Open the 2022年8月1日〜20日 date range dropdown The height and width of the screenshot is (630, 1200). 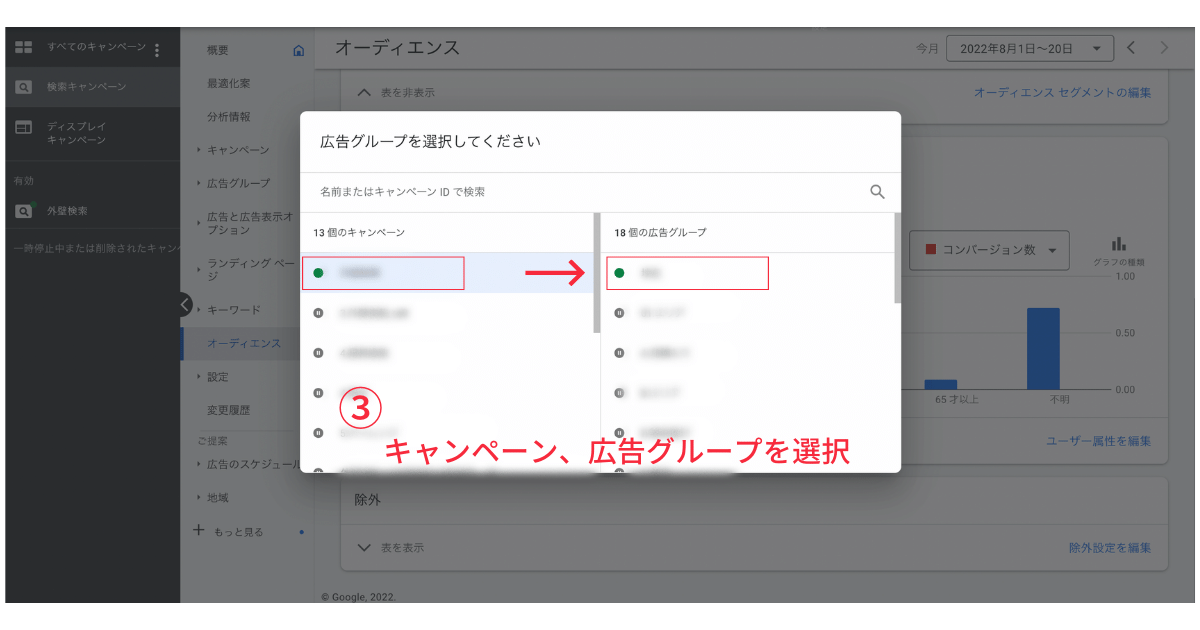[x=1029, y=48]
